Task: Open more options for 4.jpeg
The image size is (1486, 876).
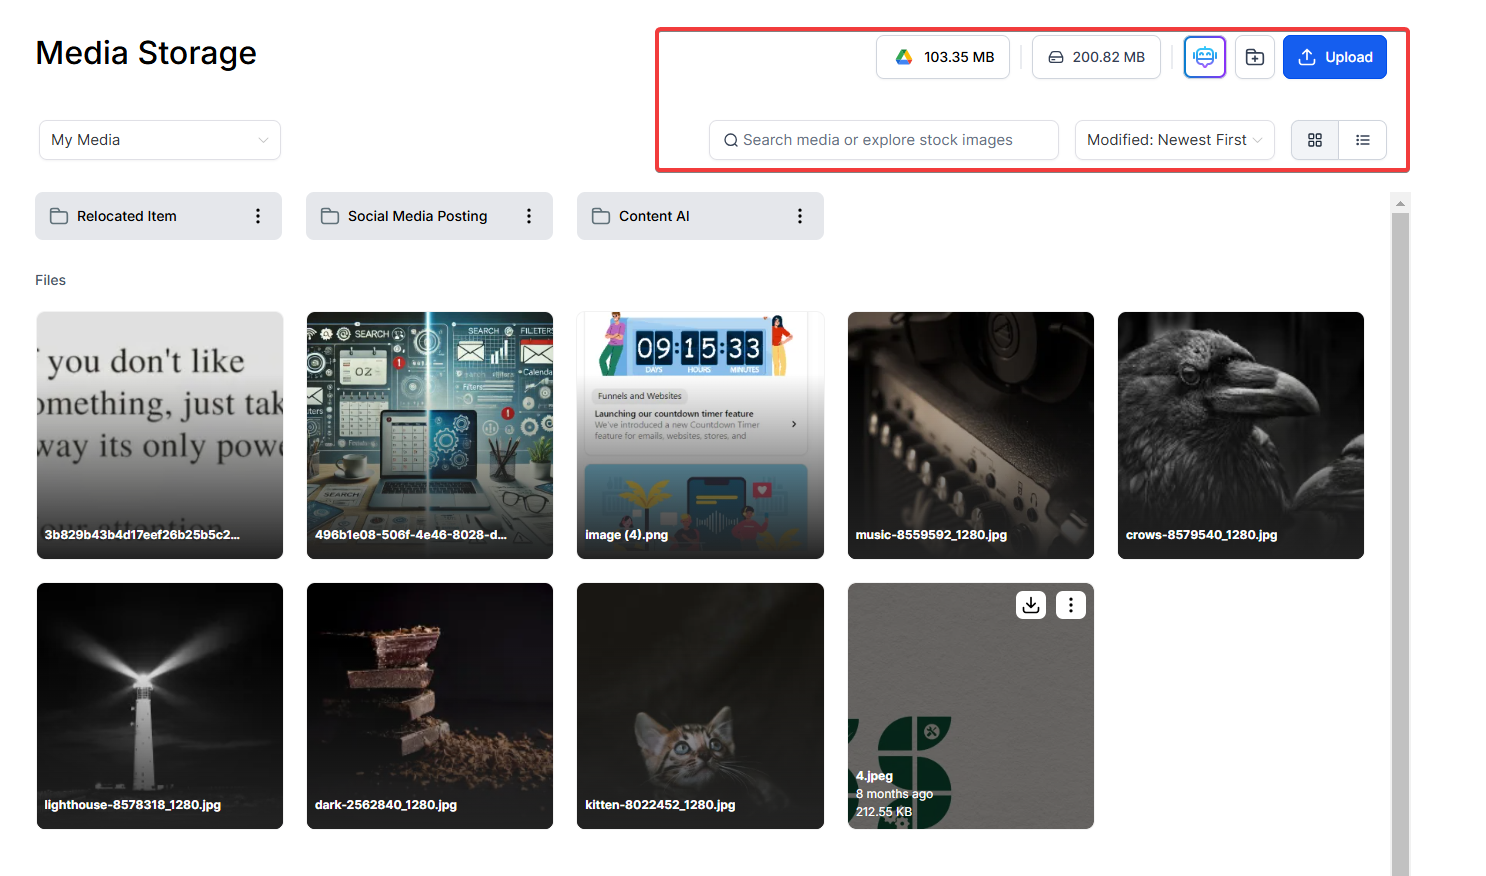Action: 1071,605
